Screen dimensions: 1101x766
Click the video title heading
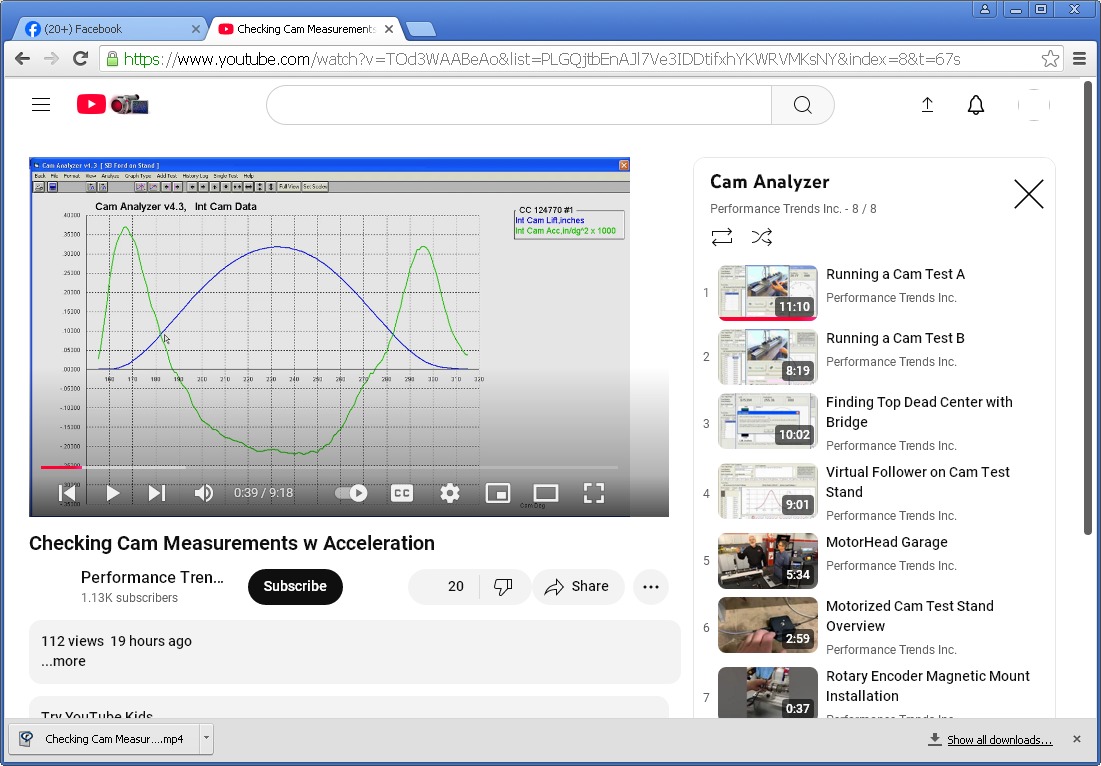(232, 543)
